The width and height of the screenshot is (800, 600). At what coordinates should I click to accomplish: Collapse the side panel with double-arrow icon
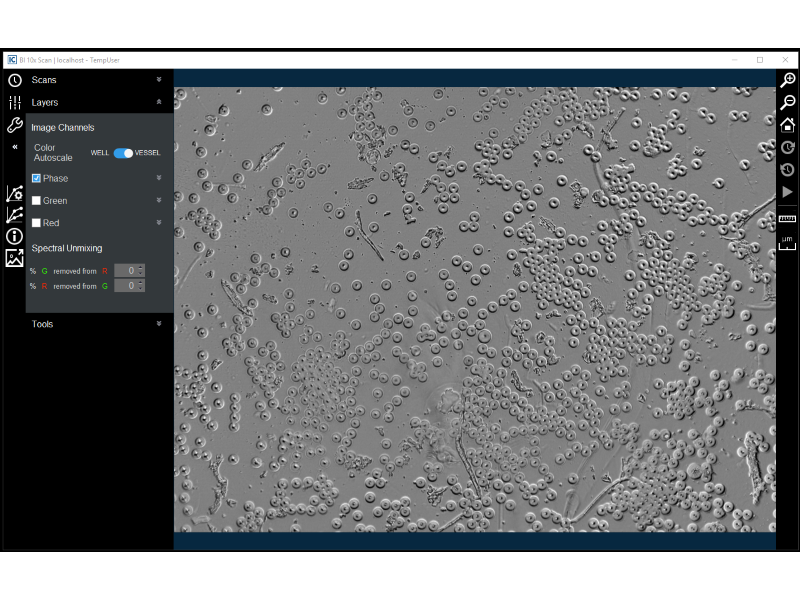[x=15, y=147]
